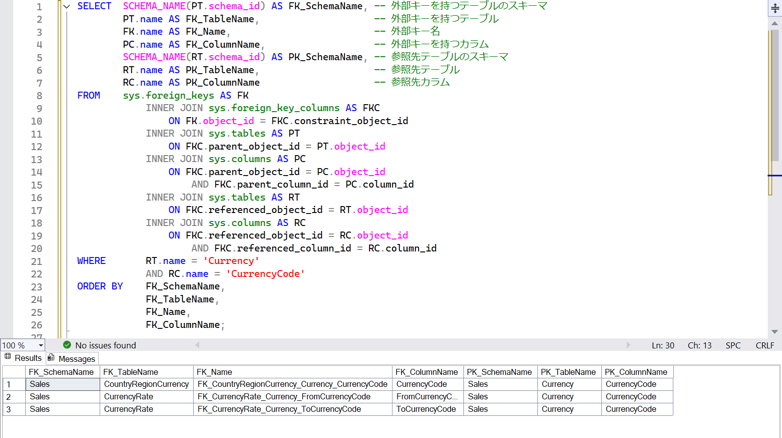Click the No issues found status icon

click(67, 345)
